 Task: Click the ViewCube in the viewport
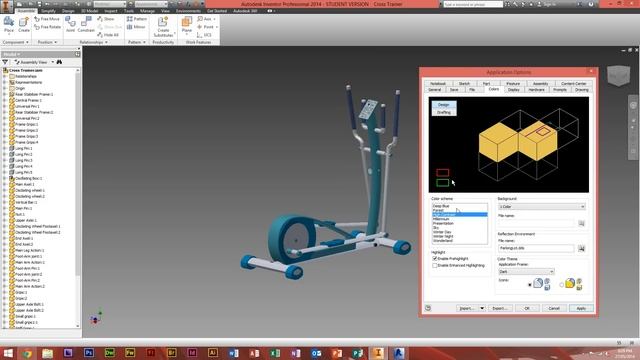pos(618,75)
